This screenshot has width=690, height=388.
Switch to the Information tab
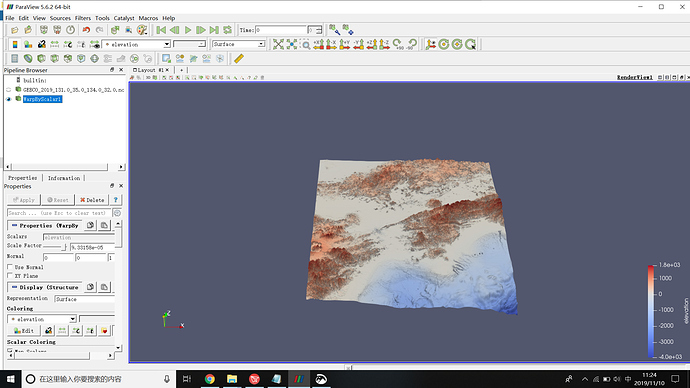pyautogui.click(x=64, y=178)
